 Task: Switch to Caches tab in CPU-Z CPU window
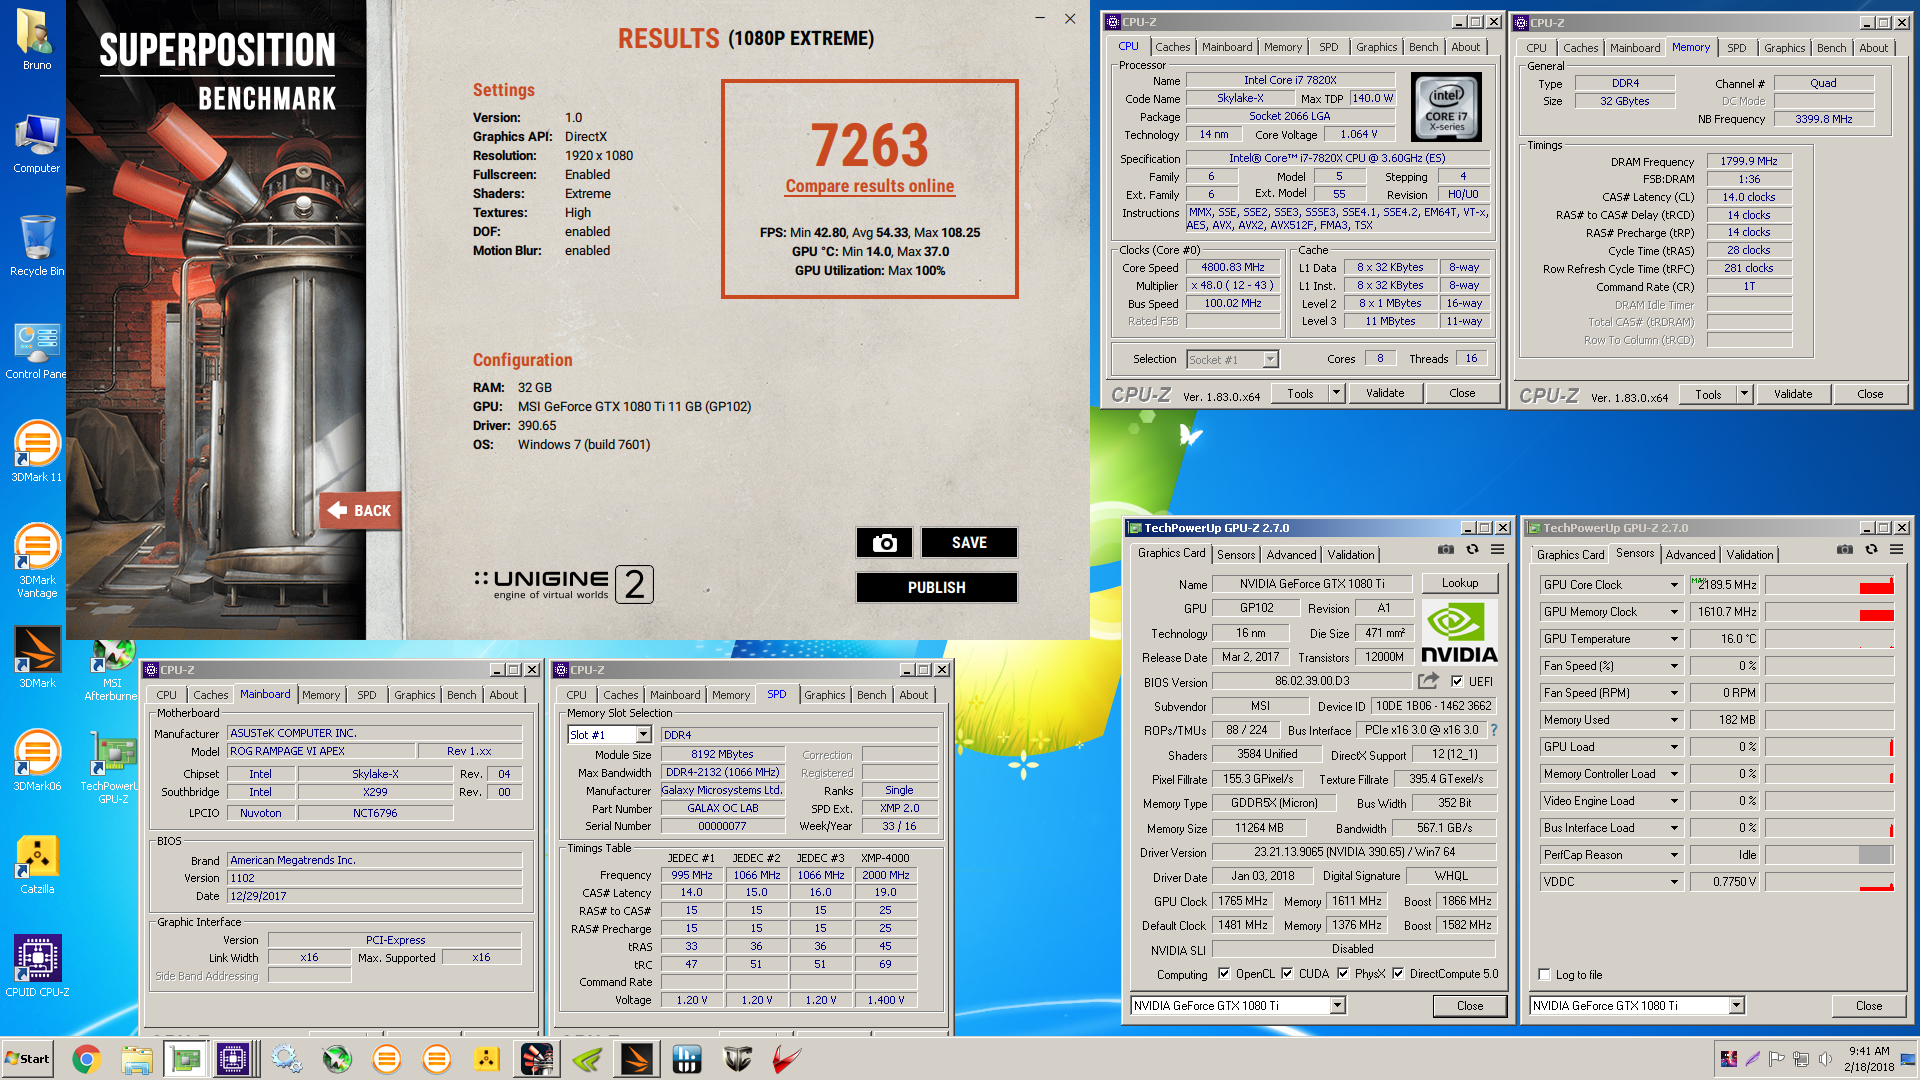(1172, 47)
